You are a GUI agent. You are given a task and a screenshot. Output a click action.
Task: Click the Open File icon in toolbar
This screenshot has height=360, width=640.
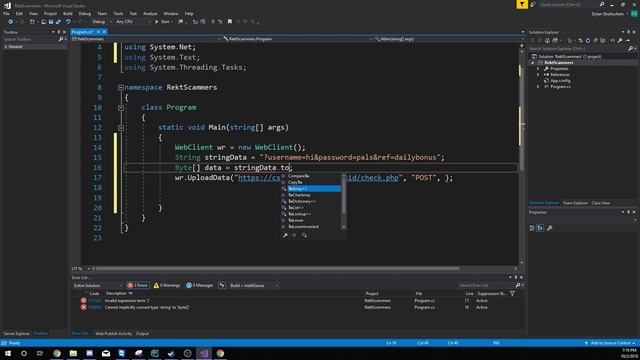coord(43,22)
